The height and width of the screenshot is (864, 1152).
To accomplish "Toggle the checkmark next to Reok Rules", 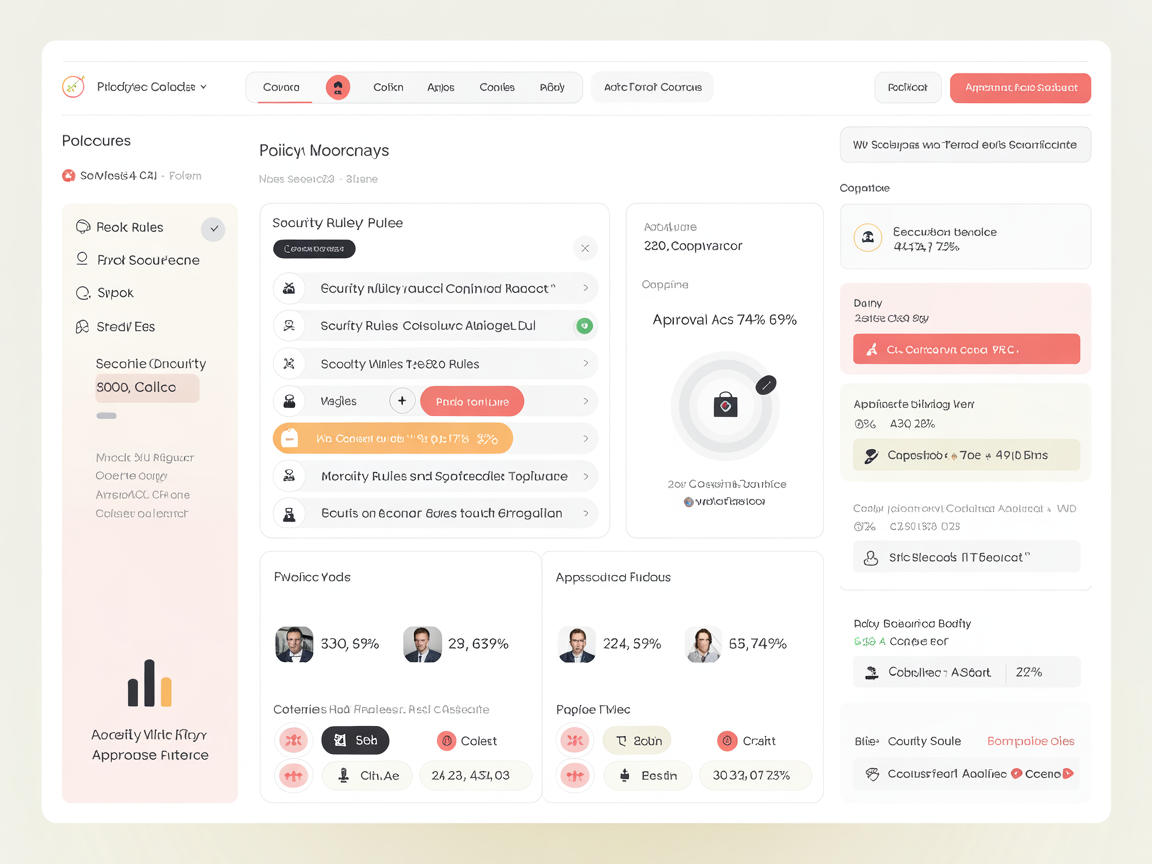I will 213,229.
